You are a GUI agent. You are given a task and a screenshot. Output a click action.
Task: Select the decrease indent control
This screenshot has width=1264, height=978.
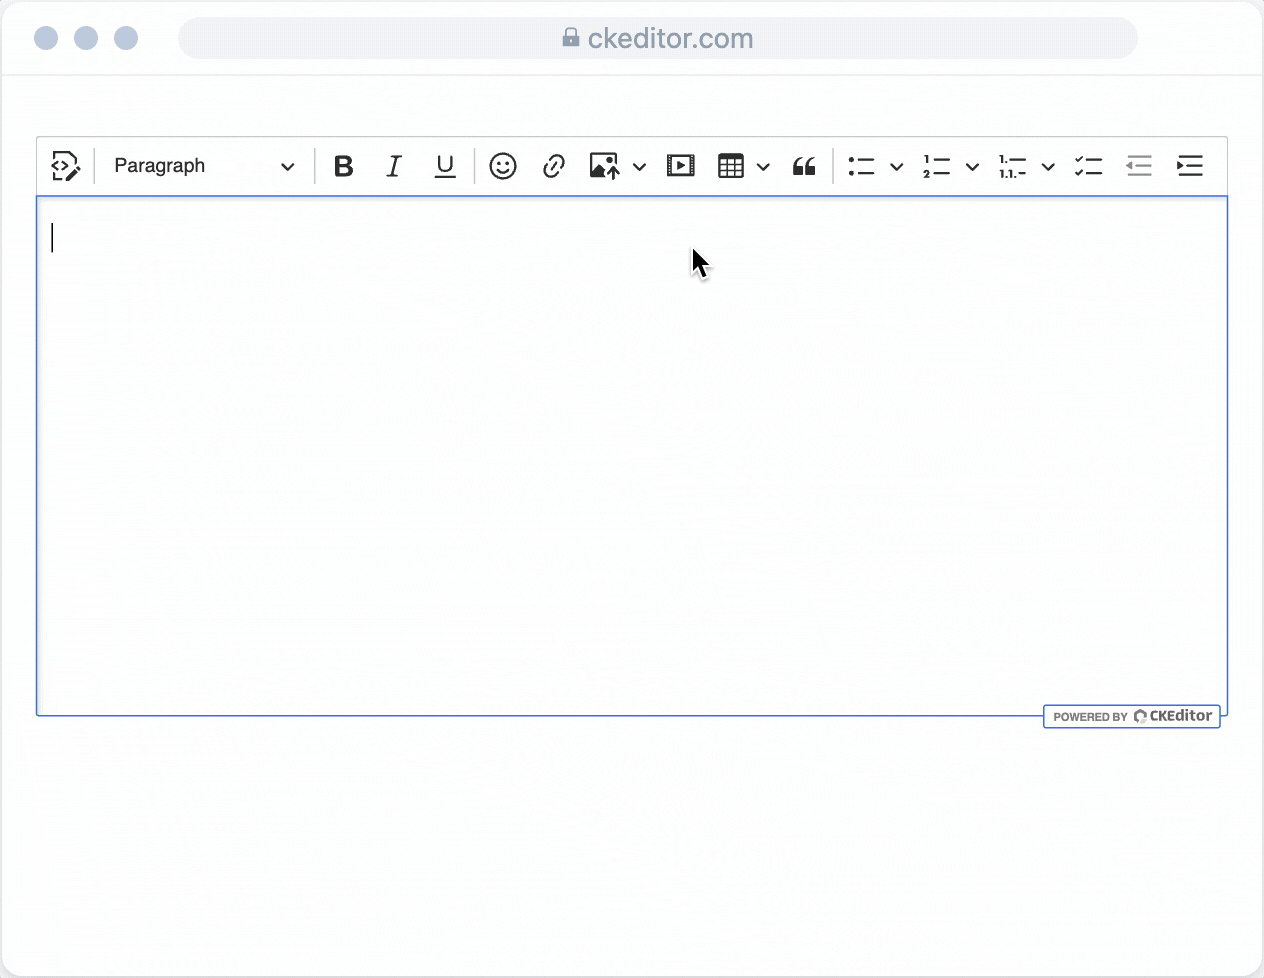(1139, 166)
